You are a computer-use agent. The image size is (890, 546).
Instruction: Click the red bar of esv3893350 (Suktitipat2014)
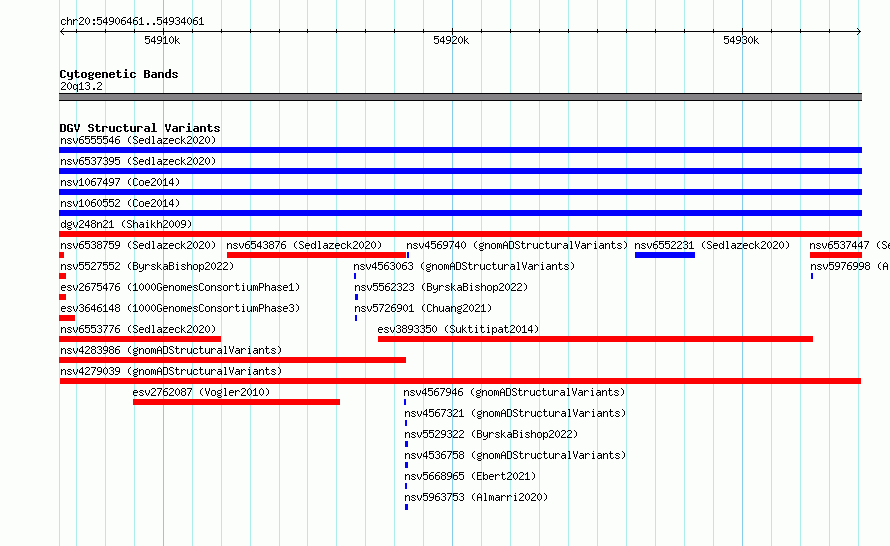595,339
